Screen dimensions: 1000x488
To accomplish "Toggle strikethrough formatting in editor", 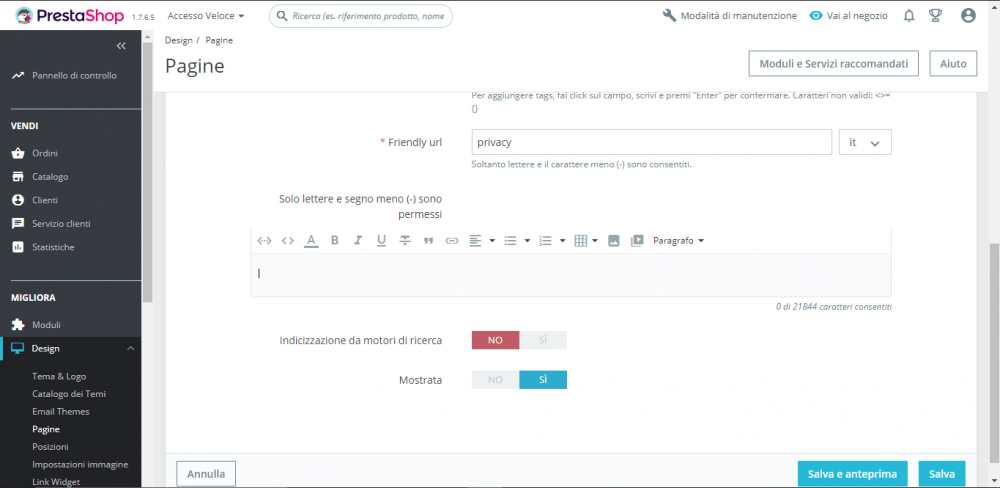I will tap(405, 240).
